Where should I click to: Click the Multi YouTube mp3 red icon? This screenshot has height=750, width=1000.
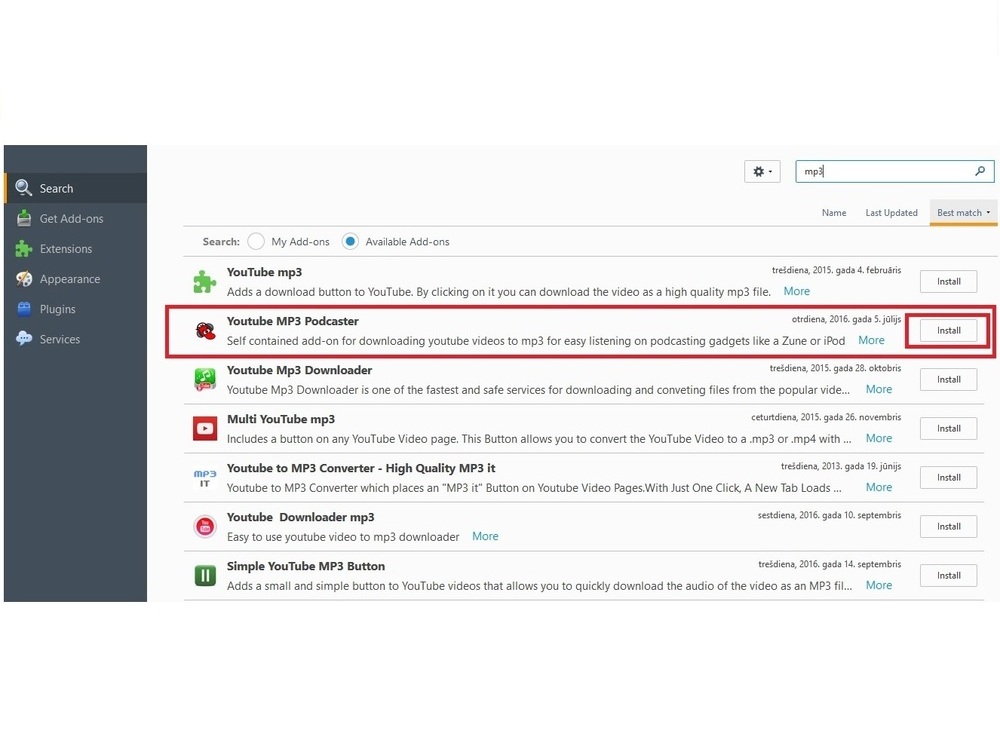[205, 429]
